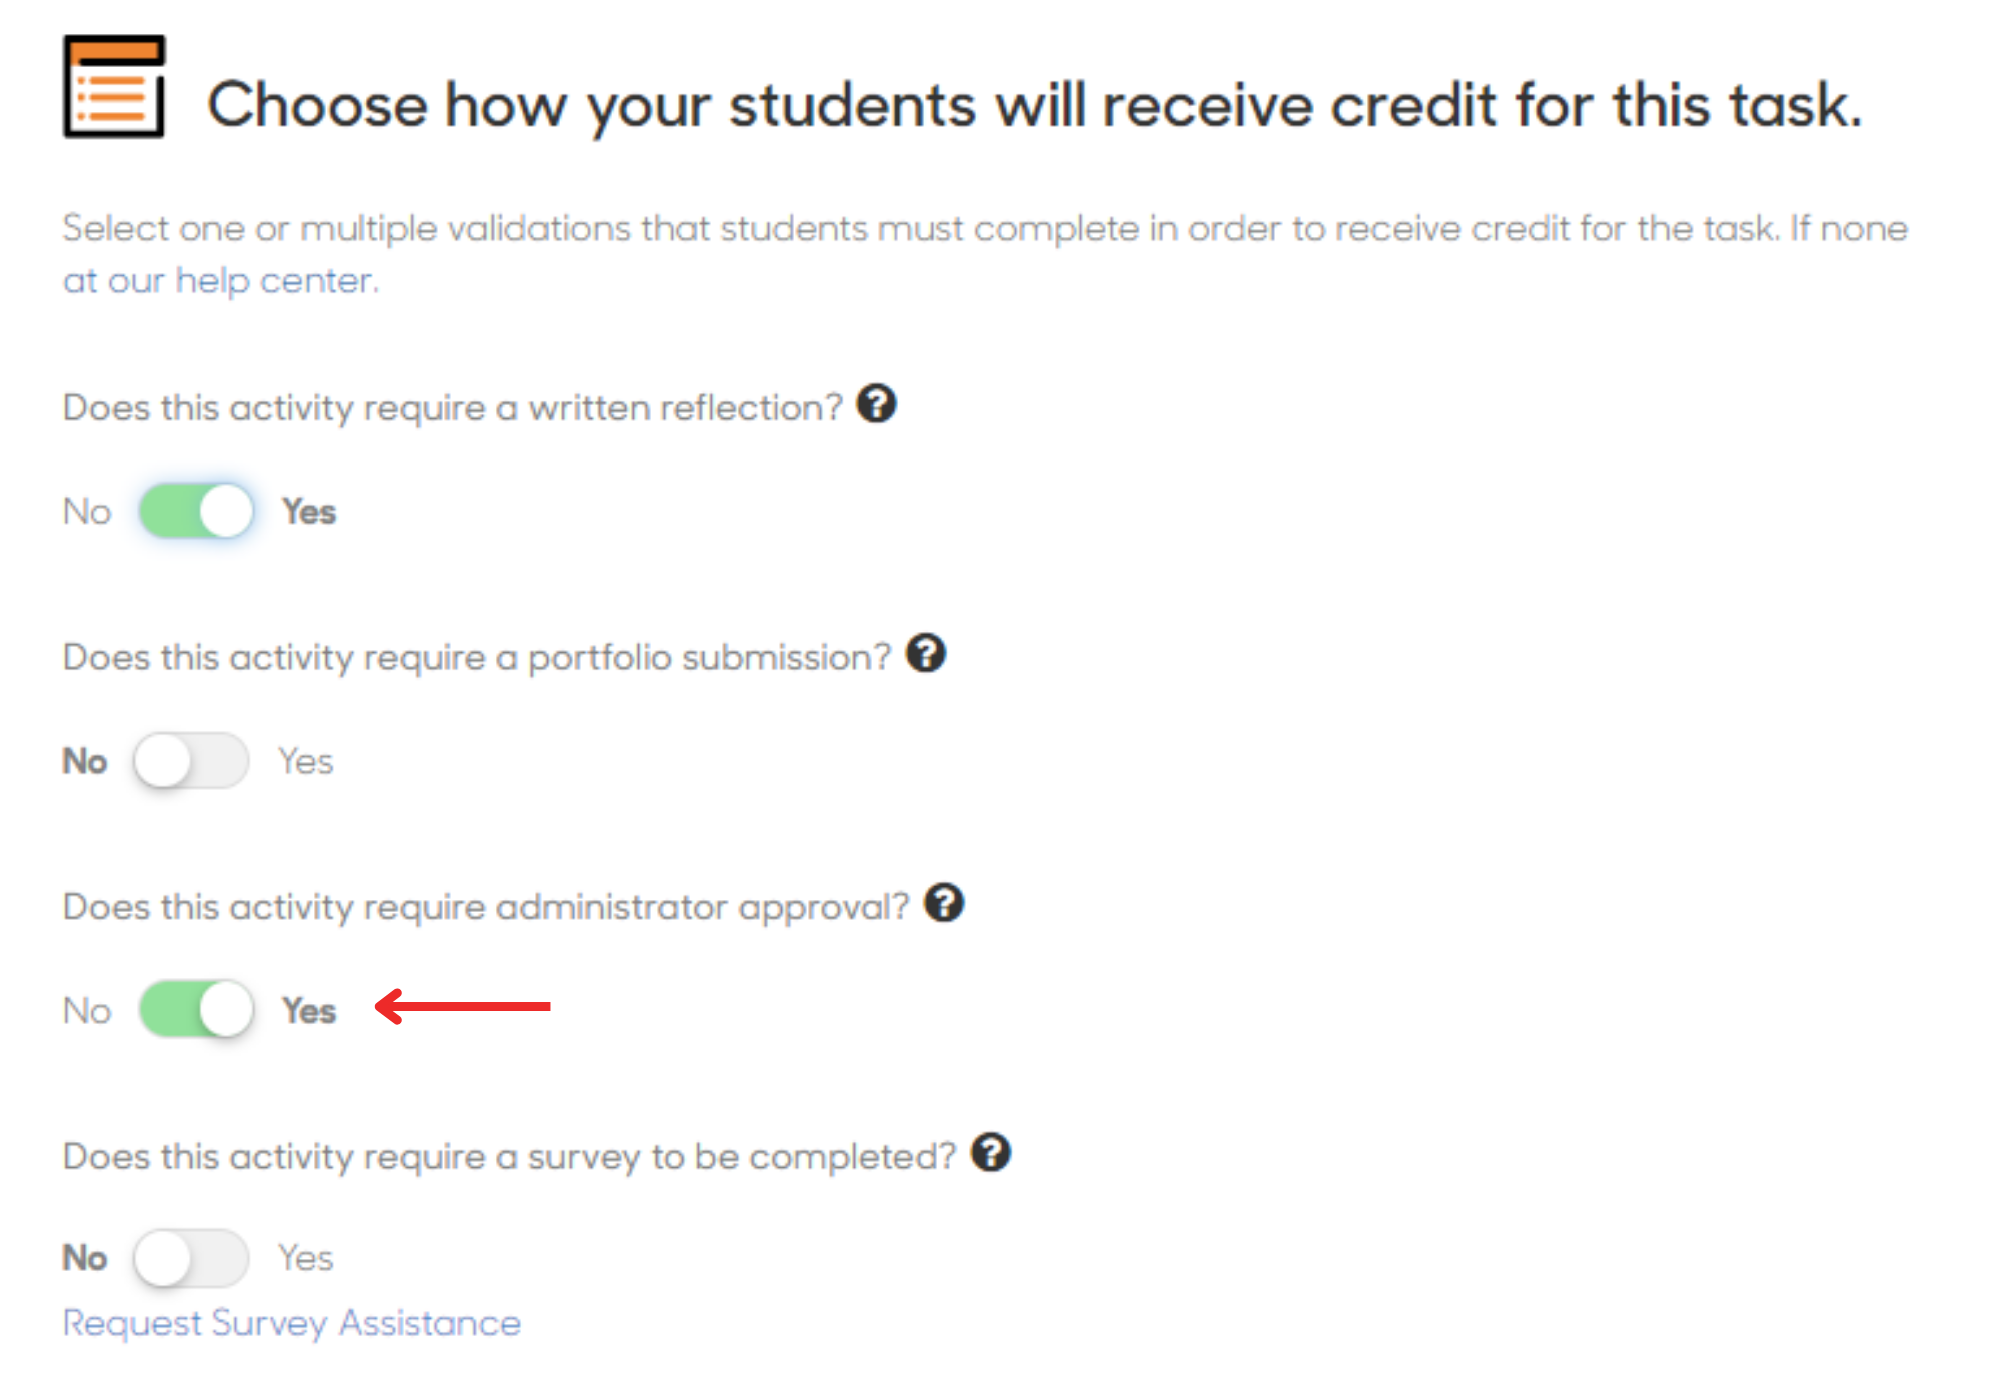The width and height of the screenshot is (2000, 1391).
Task: Click the No label for portfolio submission
Action: 85,762
